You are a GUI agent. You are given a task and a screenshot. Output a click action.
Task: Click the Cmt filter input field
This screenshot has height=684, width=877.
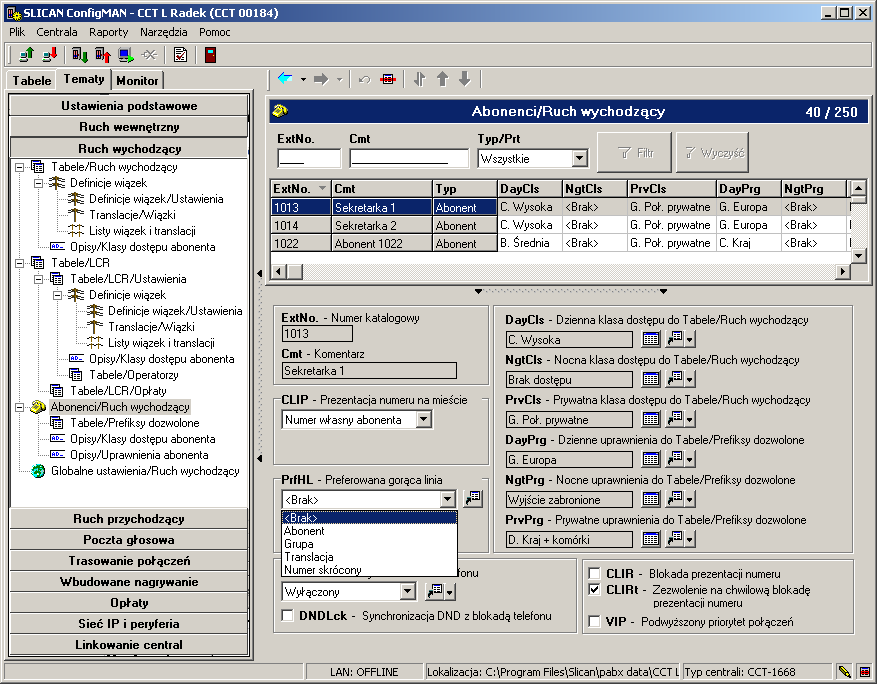pos(409,158)
